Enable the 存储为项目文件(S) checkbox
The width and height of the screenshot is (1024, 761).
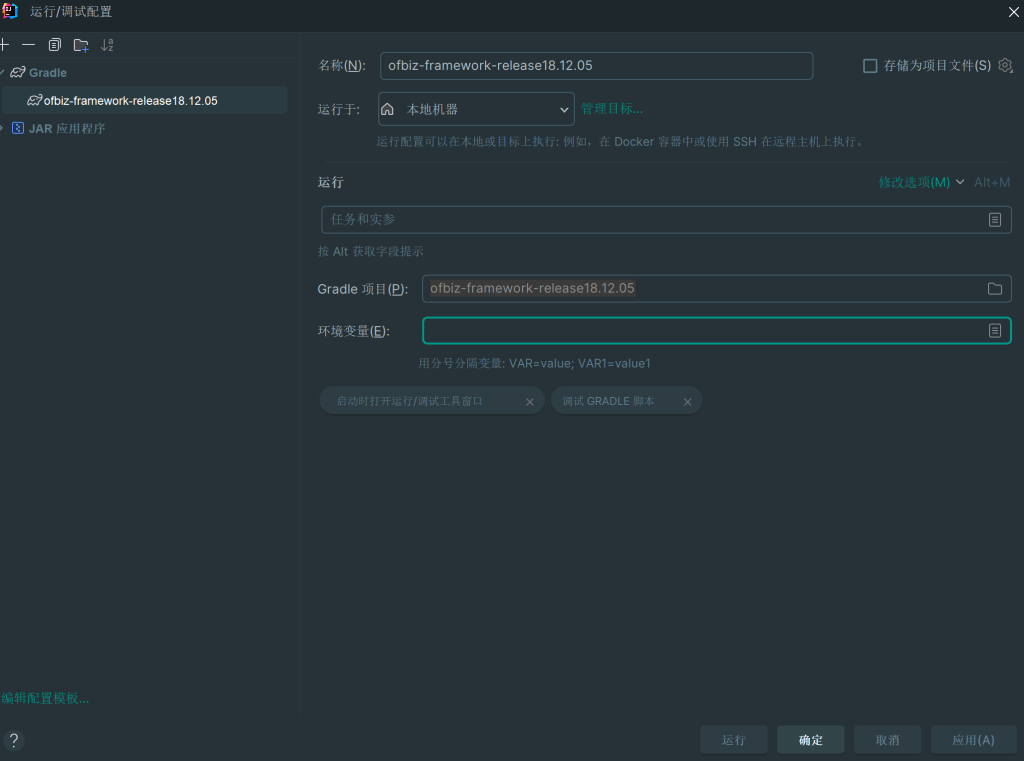[869, 65]
